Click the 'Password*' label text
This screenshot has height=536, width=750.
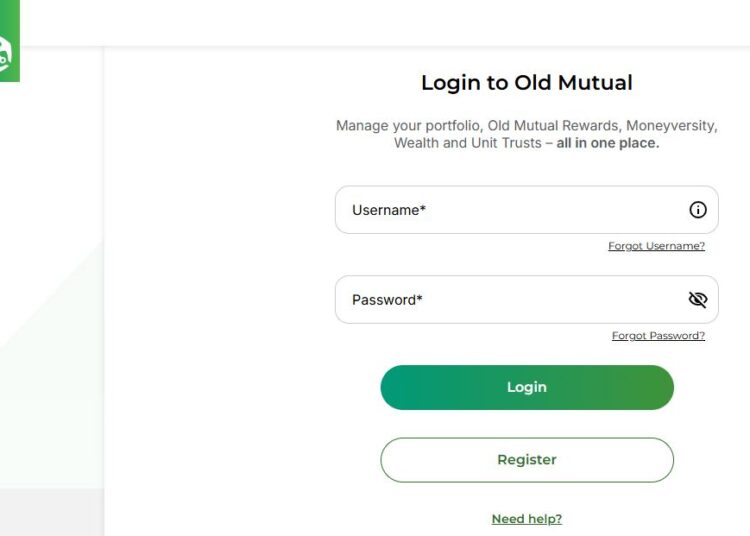387,299
